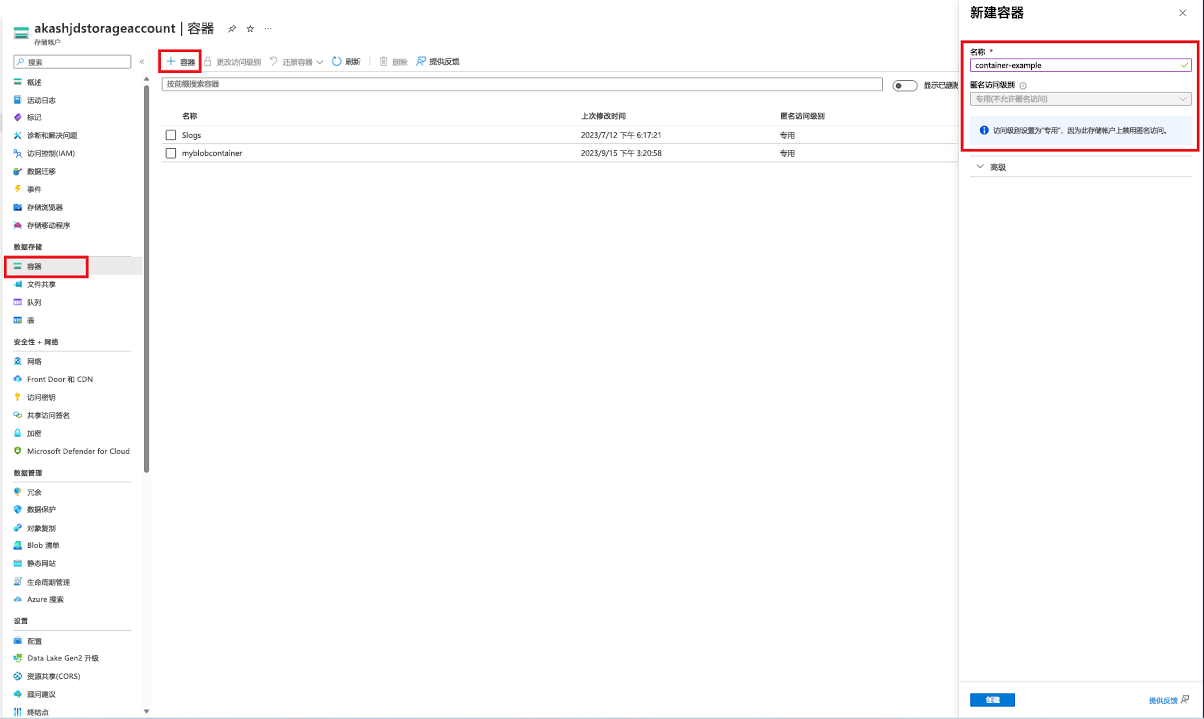Sort by the 名称 column header
Viewport: 1204px width, 719px height.
[189, 116]
